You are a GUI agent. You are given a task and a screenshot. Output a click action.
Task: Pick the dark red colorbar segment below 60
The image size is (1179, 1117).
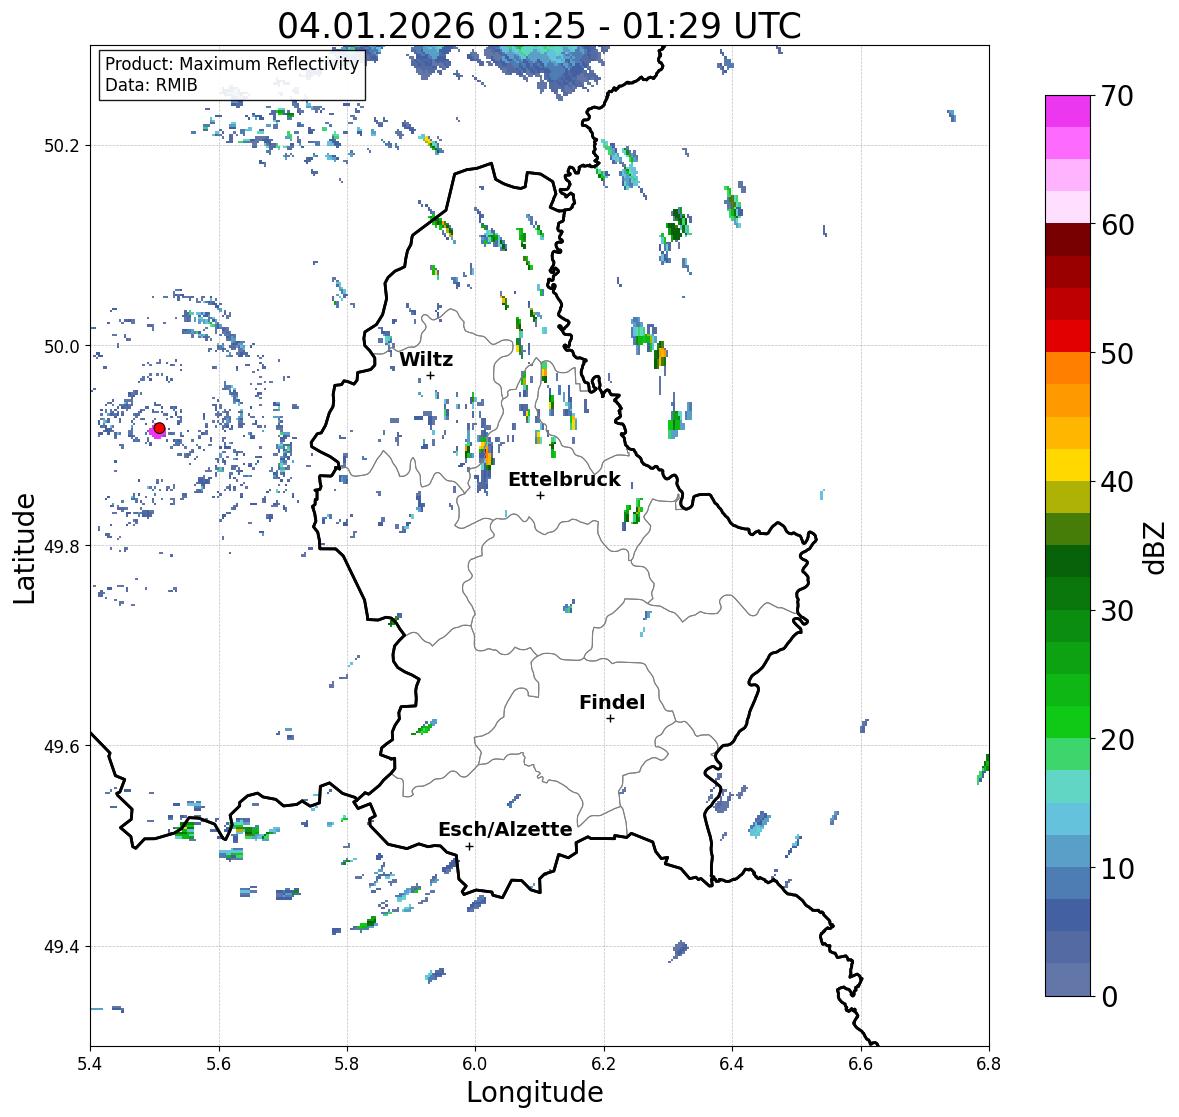[1068, 239]
